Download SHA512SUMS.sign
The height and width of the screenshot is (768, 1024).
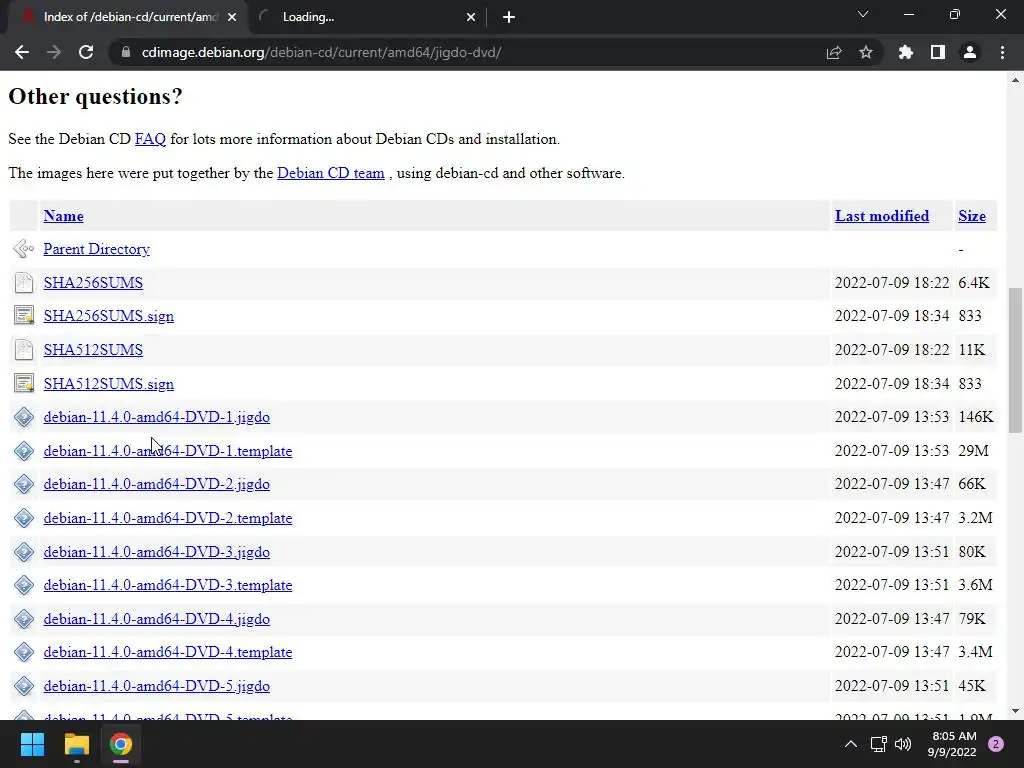click(x=108, y=384)
